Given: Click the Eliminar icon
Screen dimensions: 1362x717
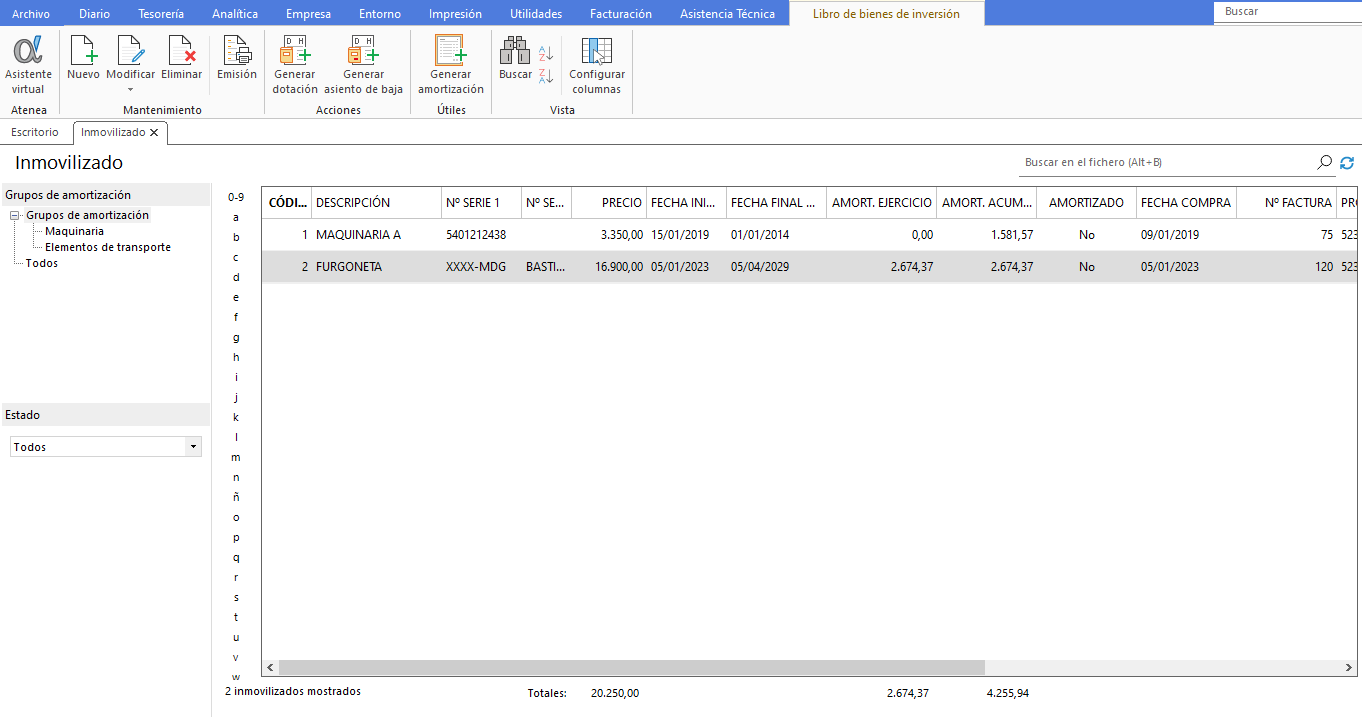Looking at the screenshot, I should pos(181,50).
